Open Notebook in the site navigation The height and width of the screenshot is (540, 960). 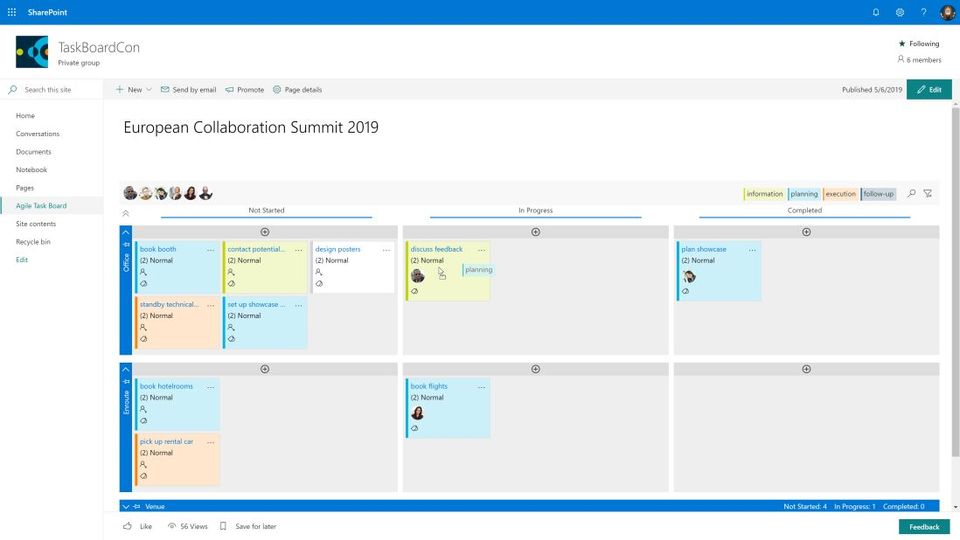[x=32, y=170]
